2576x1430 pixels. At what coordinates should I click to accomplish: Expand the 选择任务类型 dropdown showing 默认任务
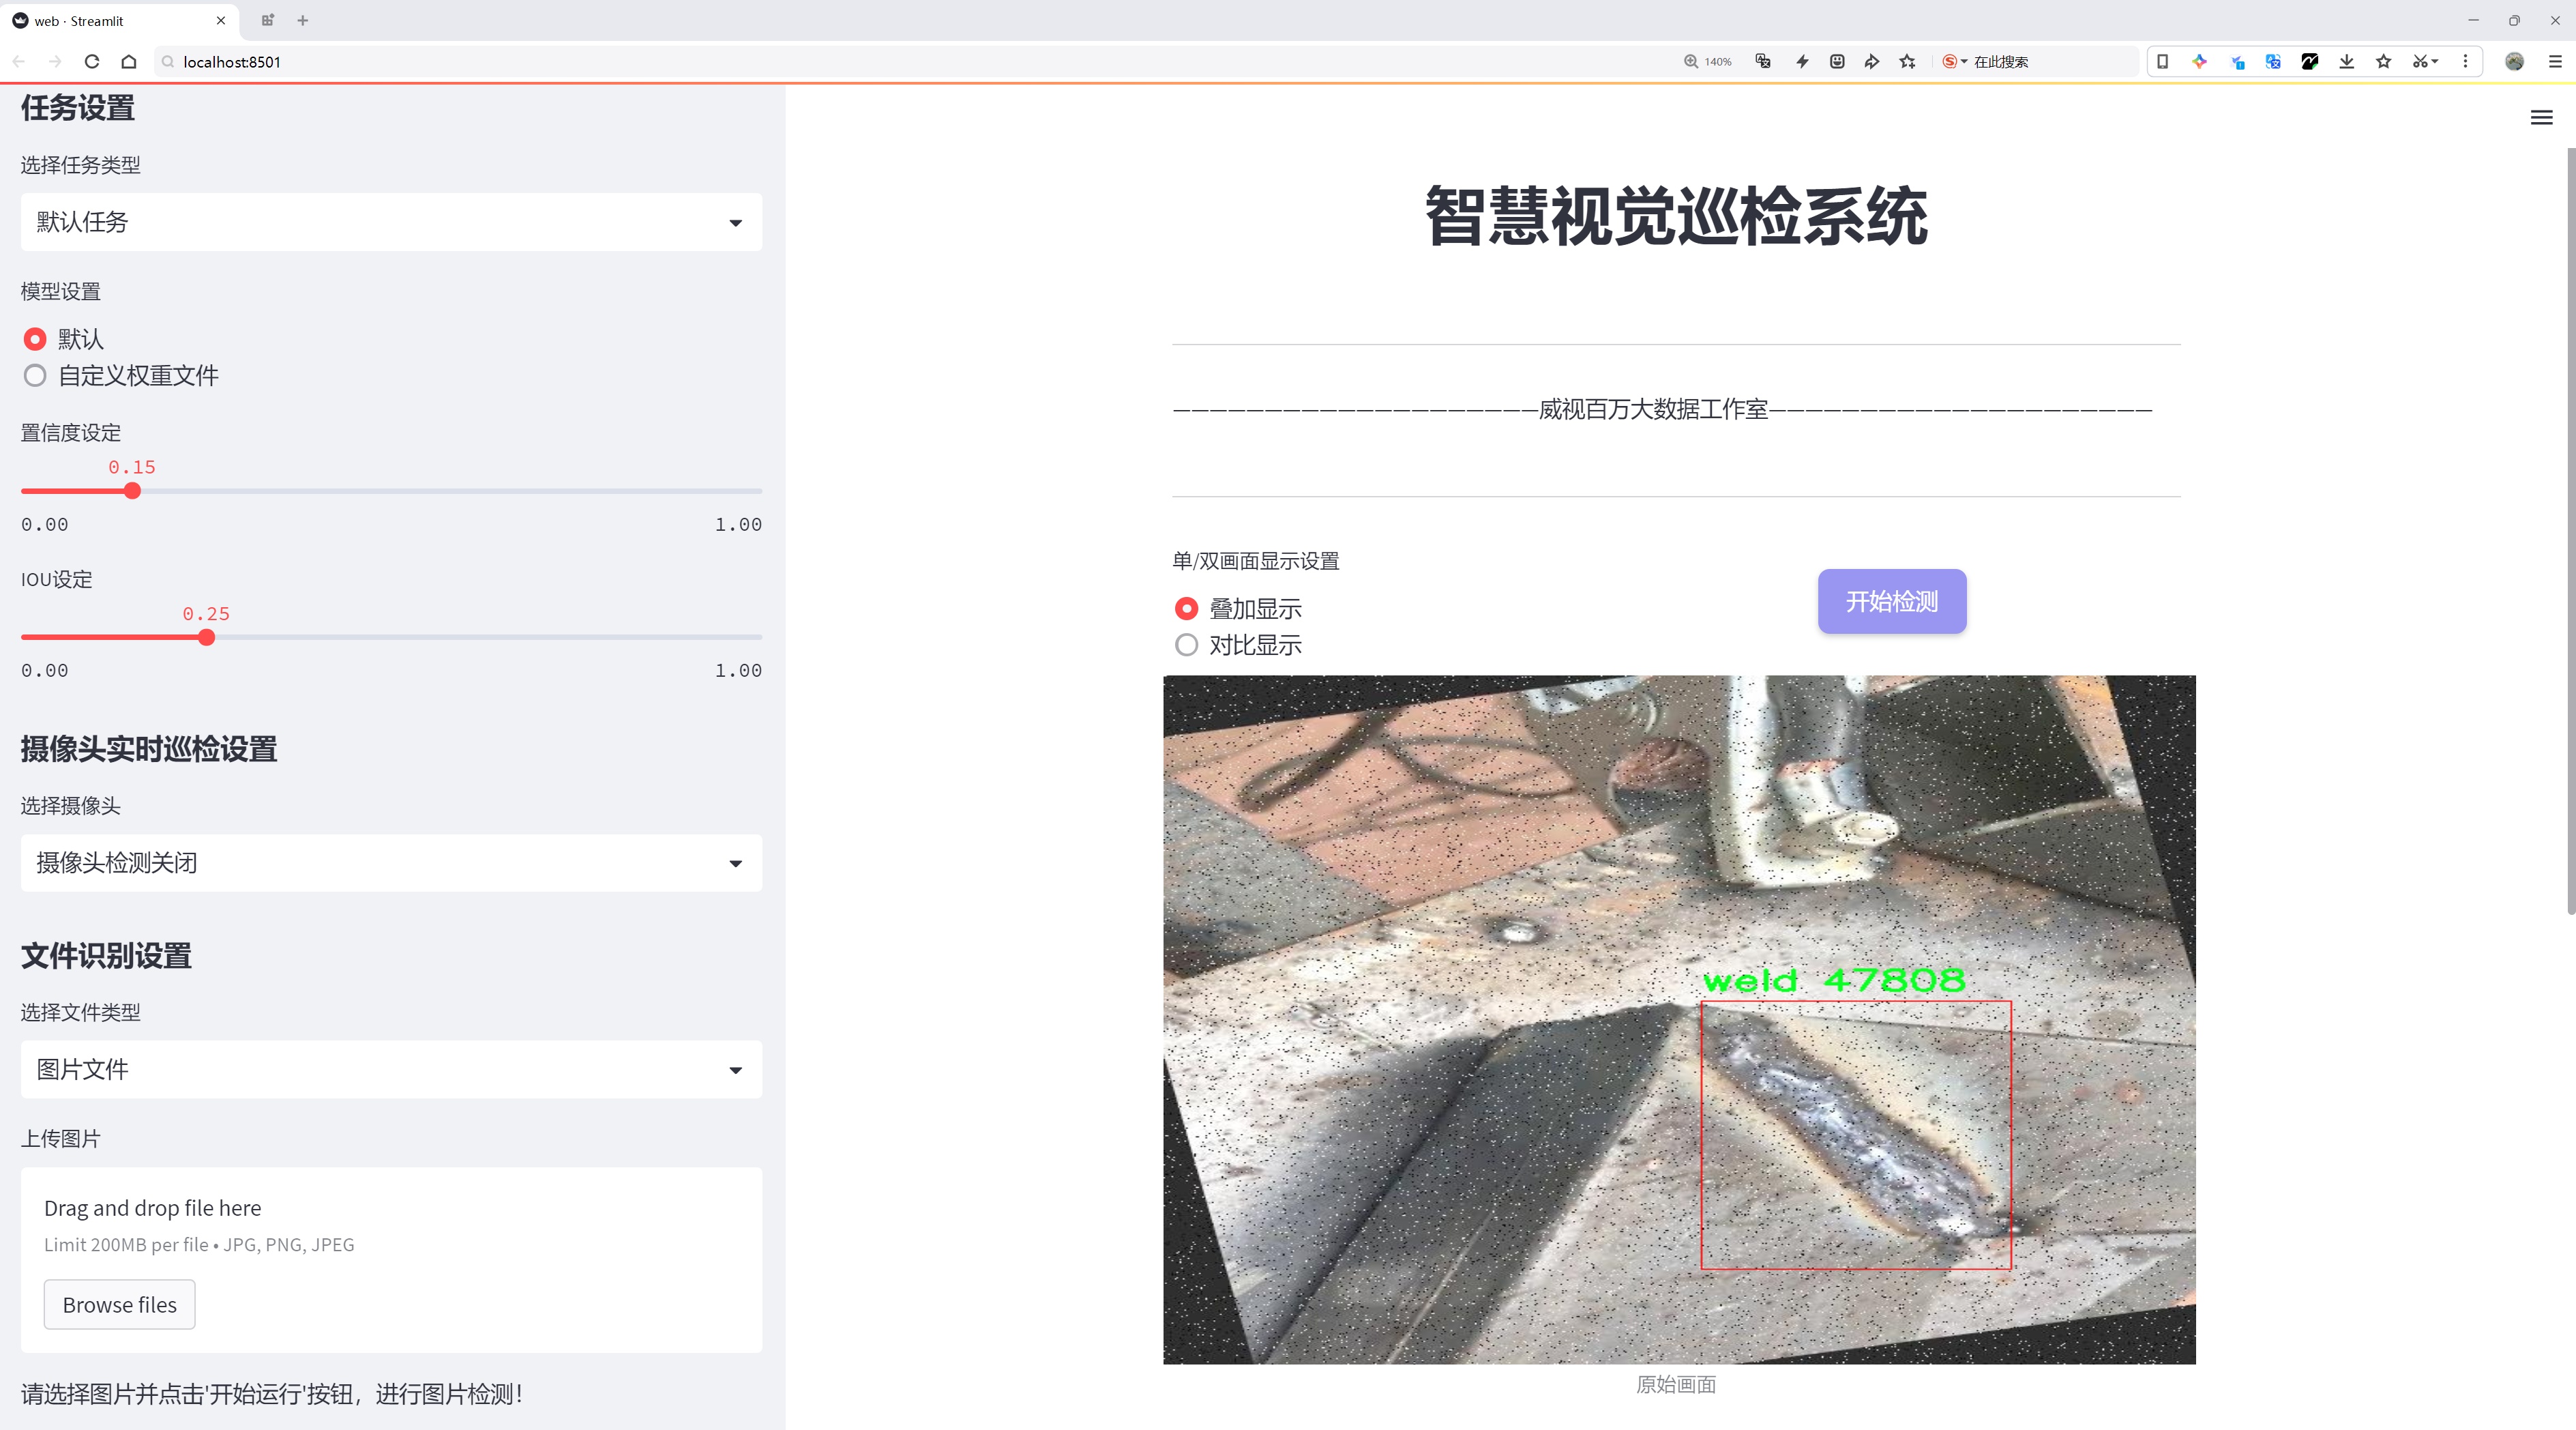391,222
